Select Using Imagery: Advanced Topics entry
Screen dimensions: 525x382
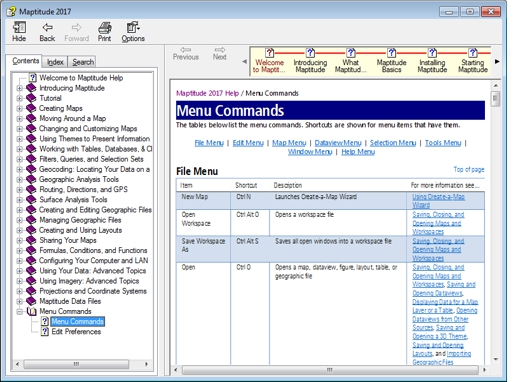pyautogui.click(x=89, y=281)
